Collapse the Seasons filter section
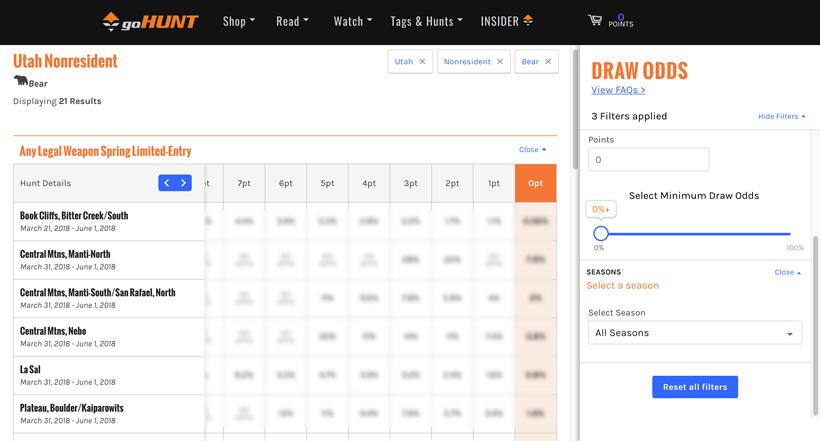The width and height of the screenshot is (820, 441). pos(788,272)
